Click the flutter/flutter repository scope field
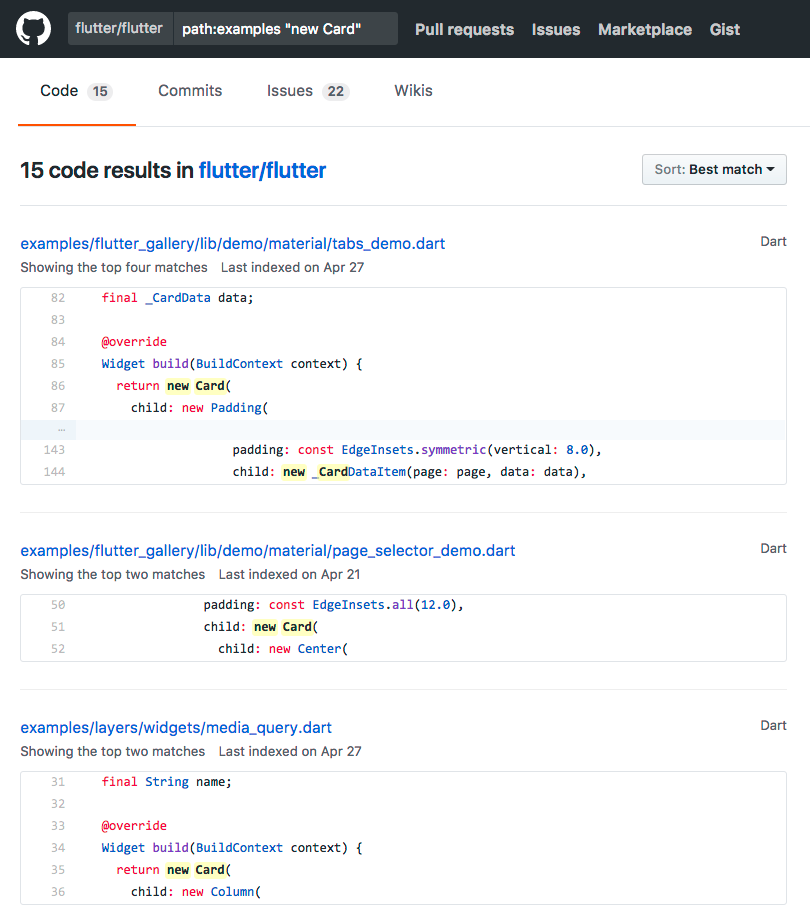810x923 pixels. (119, 29)
